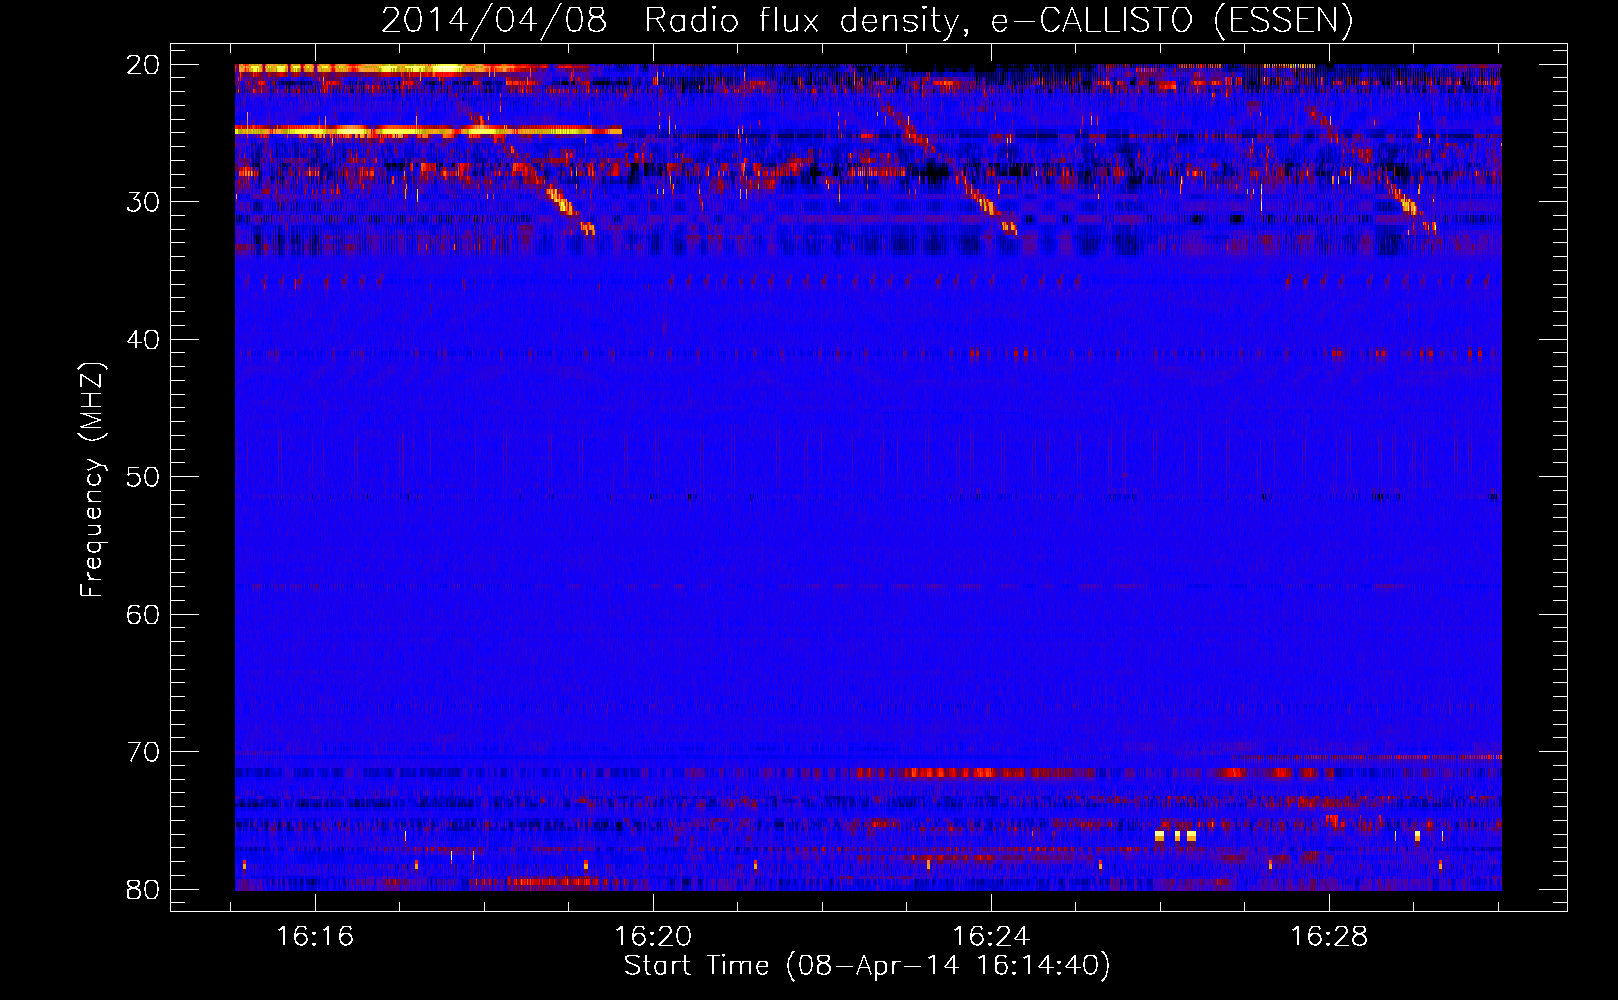Click frequency tick label 60
Image resolution: width=1618 pixels, height=1000 pixels.
coord(144,614)
